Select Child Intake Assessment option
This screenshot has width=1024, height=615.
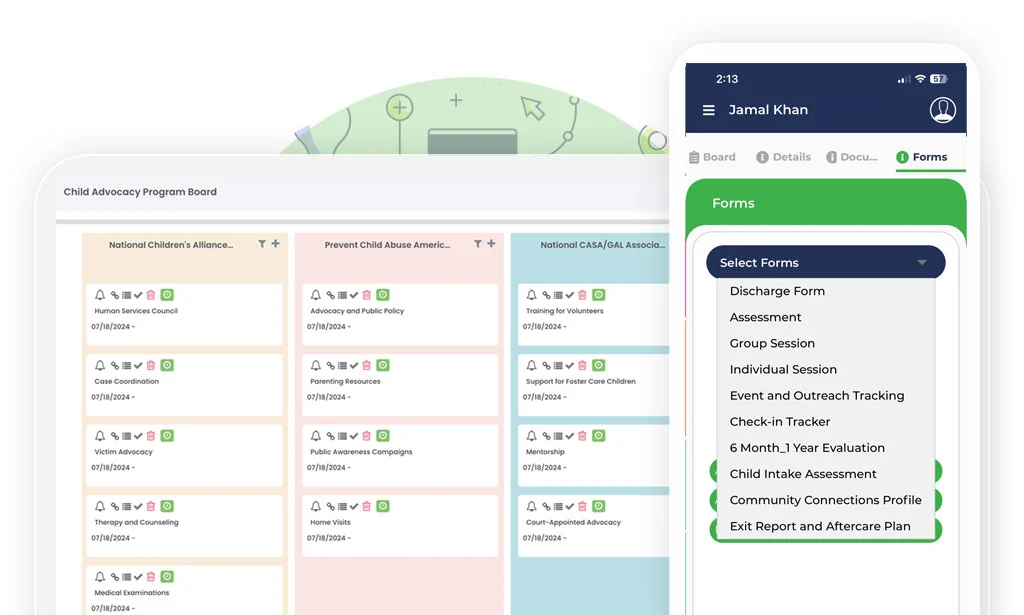pyautogui.click(x=803, y=474)
